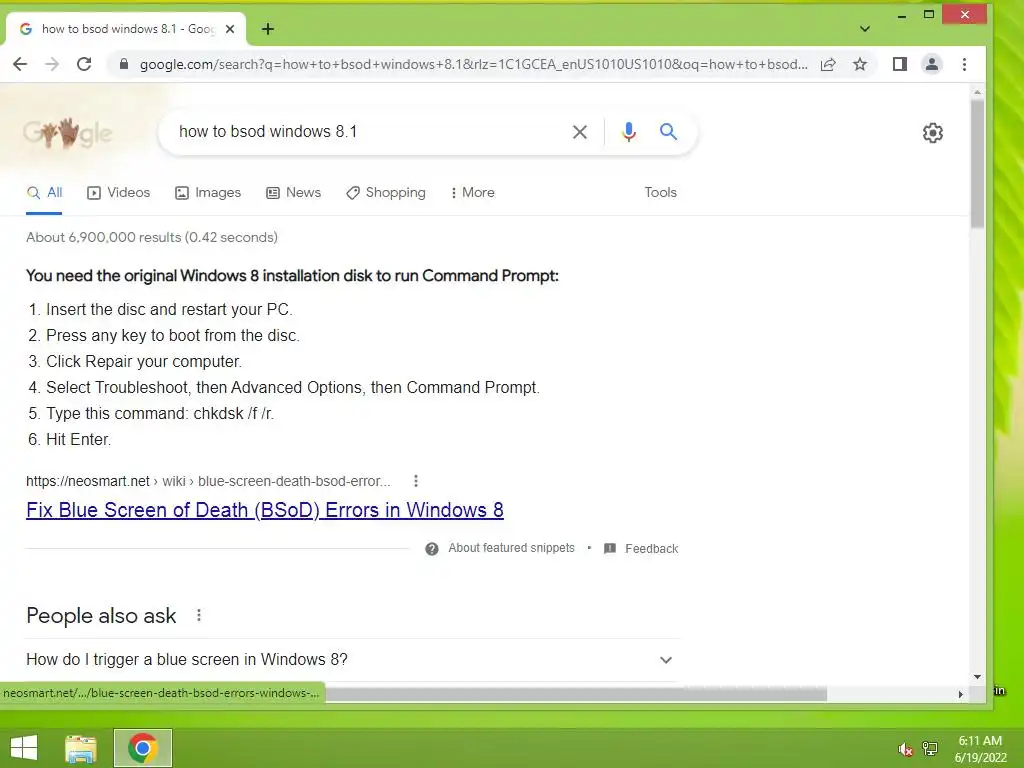
Task: Open the search Tools options
Action: [x=660, y=193]
